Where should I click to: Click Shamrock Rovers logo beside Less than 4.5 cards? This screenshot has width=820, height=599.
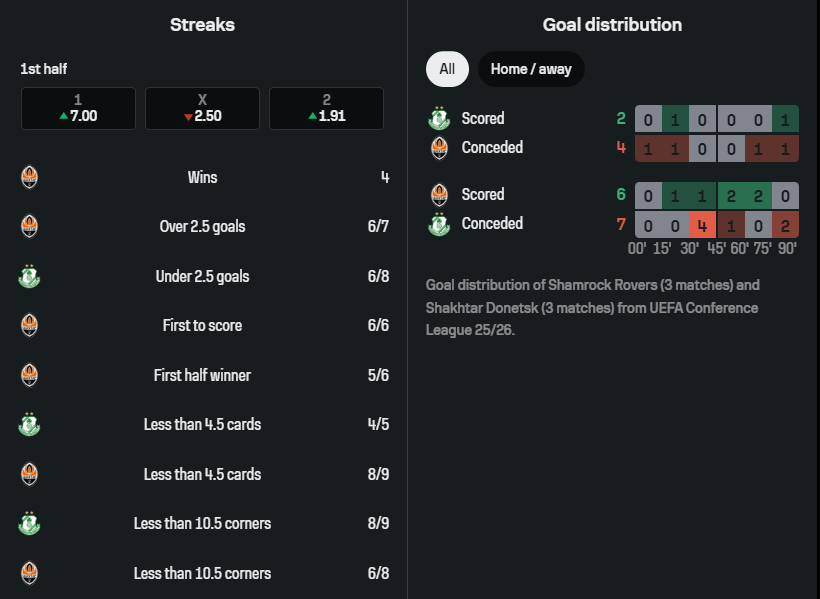[x=30, y=425]
